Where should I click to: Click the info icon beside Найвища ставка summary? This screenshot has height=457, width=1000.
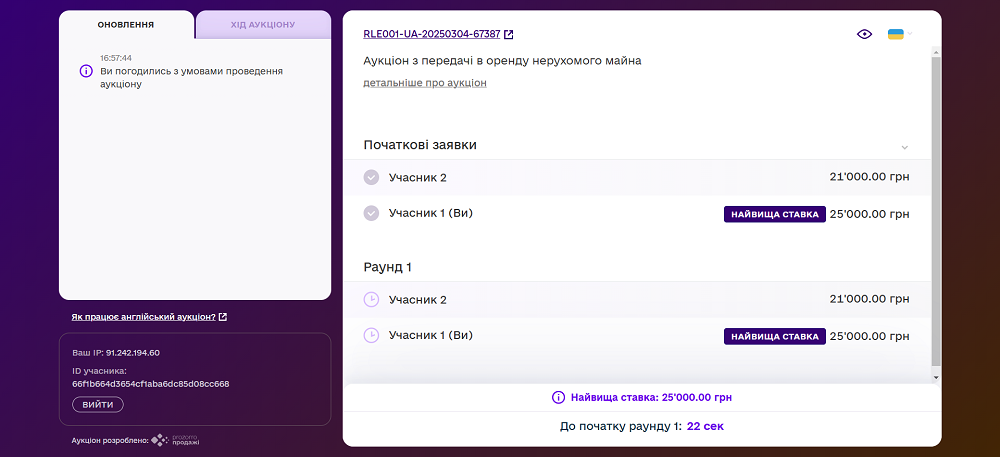[x=558, y=397]
